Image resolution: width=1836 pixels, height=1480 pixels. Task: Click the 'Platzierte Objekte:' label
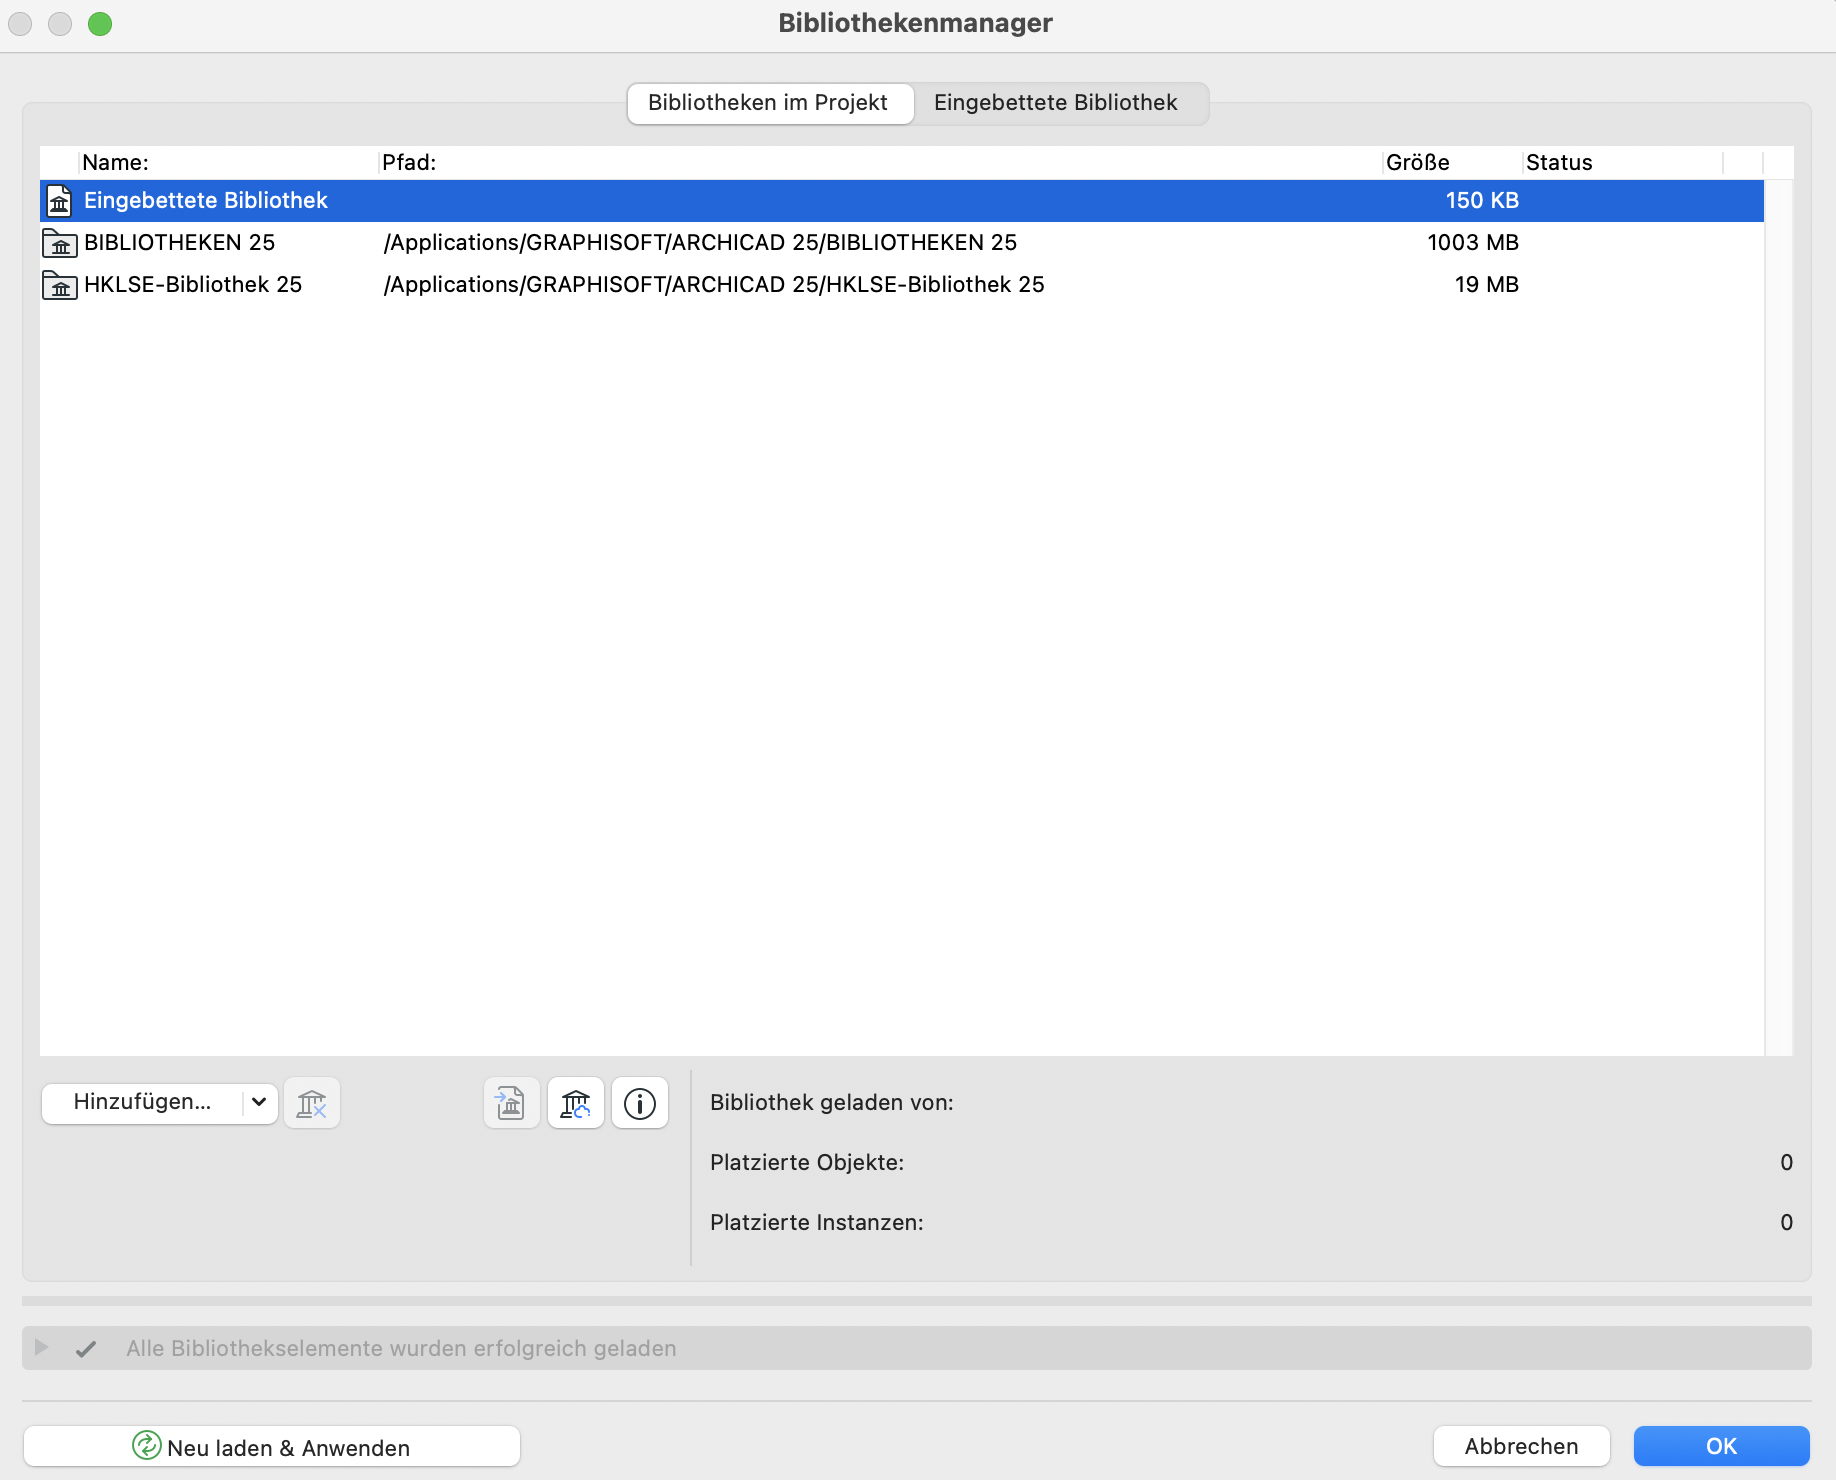(x=807, y=1163)
